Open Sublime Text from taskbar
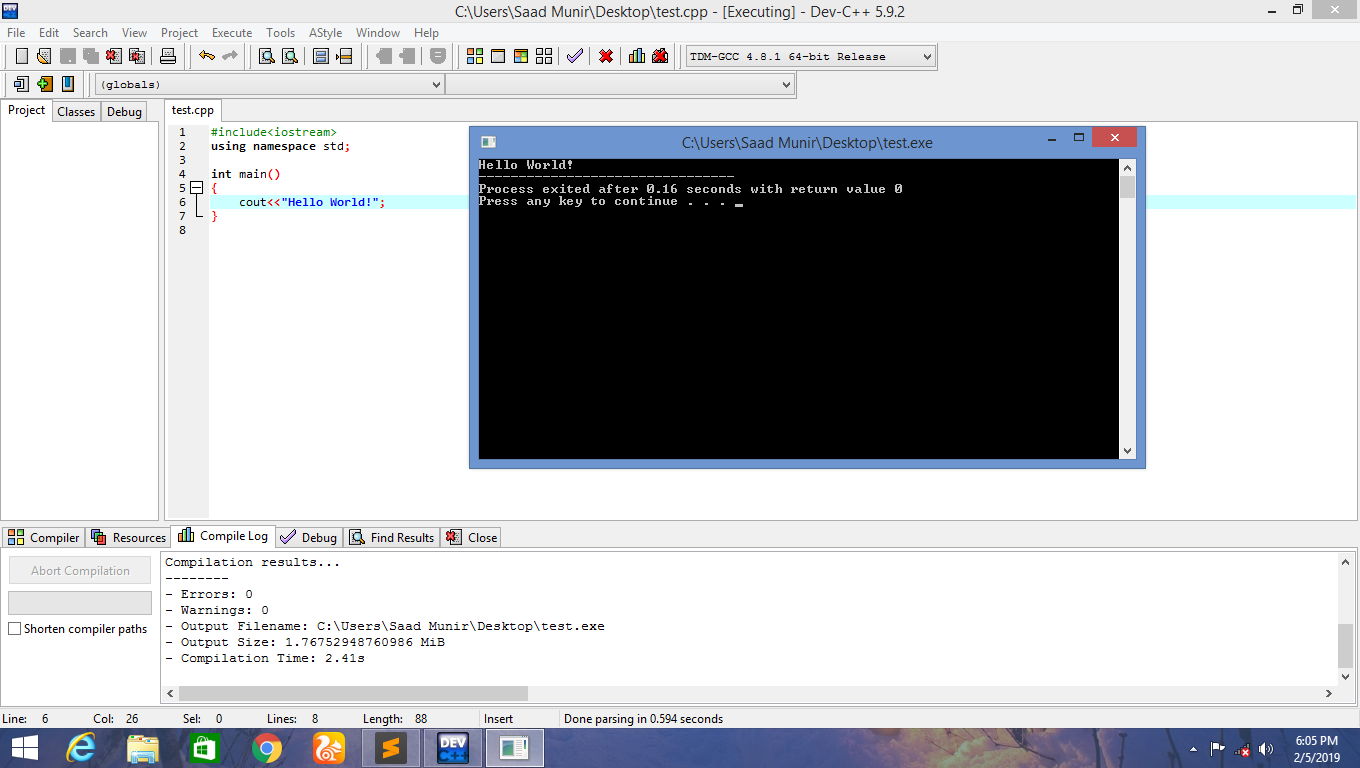This screenshot has height=768, width=1360. click(x=391, y=748)
